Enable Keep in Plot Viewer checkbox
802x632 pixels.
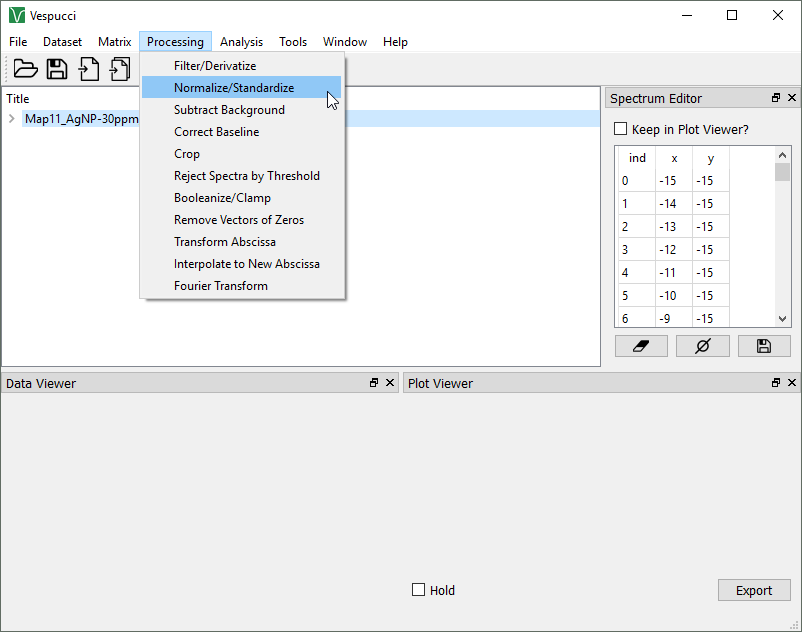pos(620,129)
